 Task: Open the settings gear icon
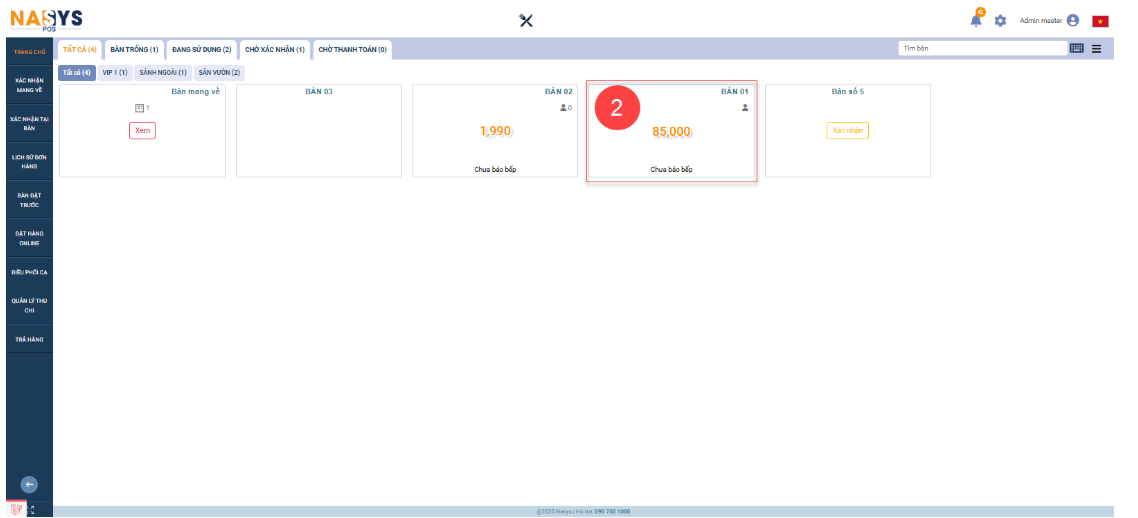click(x=1000, y=21)
